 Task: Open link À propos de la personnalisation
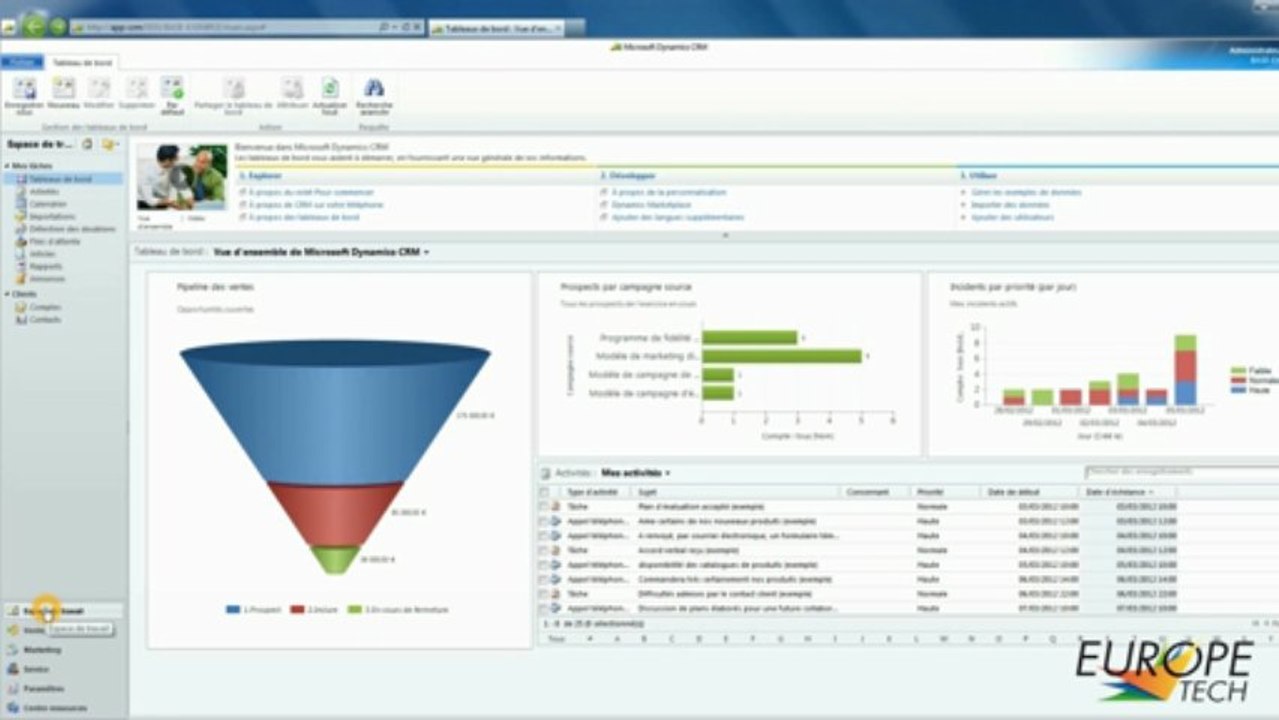coord(668,192)
